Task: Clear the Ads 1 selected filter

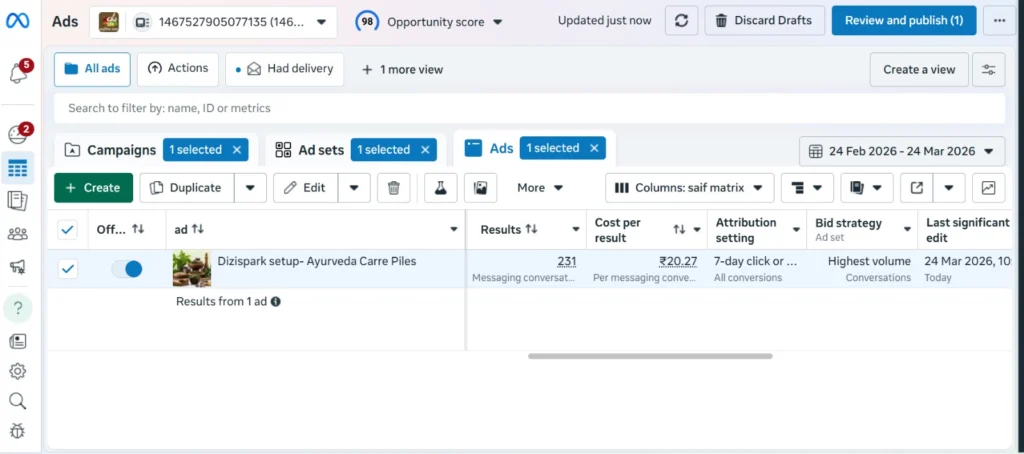Action: click(x=594, y=148)
